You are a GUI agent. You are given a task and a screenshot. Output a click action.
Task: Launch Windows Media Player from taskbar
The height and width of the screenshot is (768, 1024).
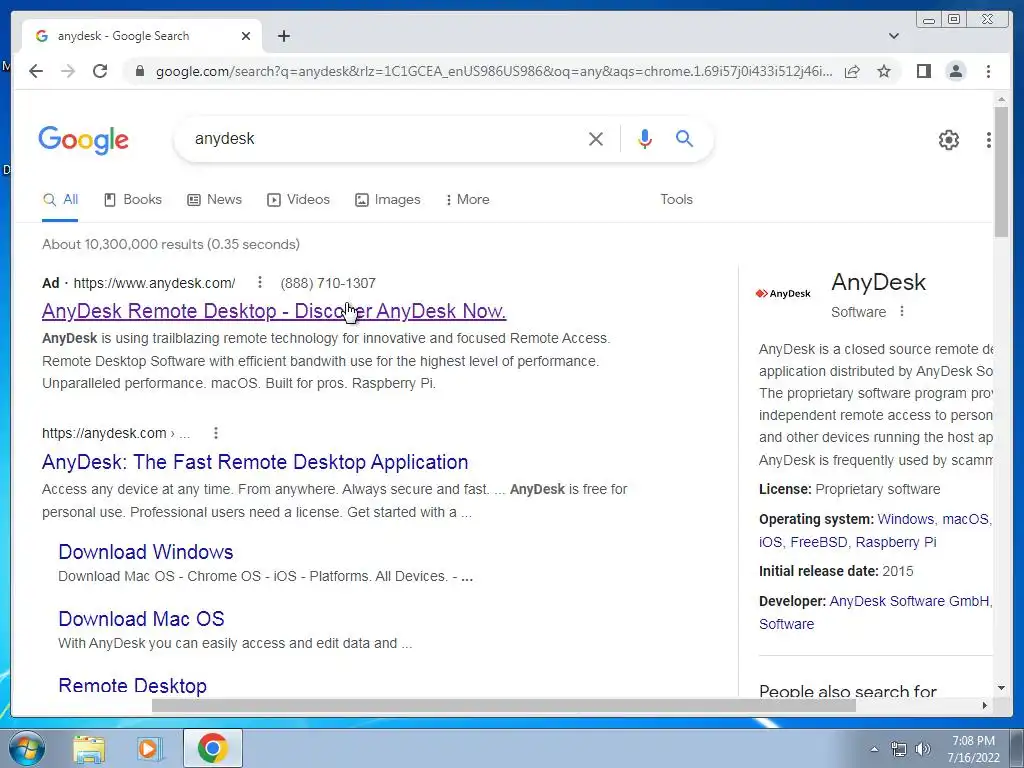pyautogui.click(x=150, y=748)
